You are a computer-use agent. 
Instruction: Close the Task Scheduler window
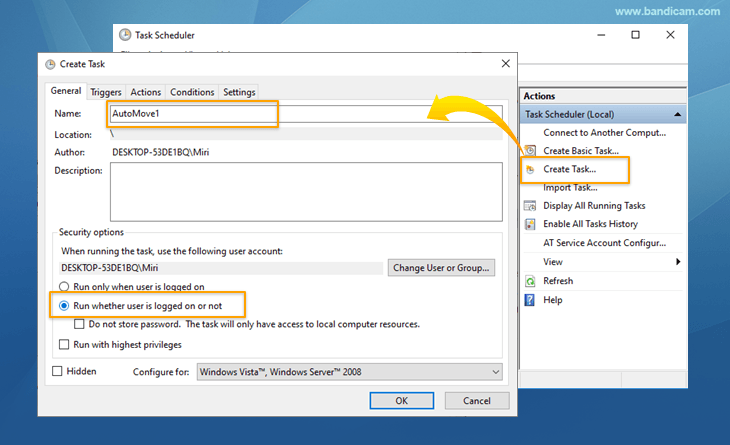pyautogui.click(x=670, y=35)
